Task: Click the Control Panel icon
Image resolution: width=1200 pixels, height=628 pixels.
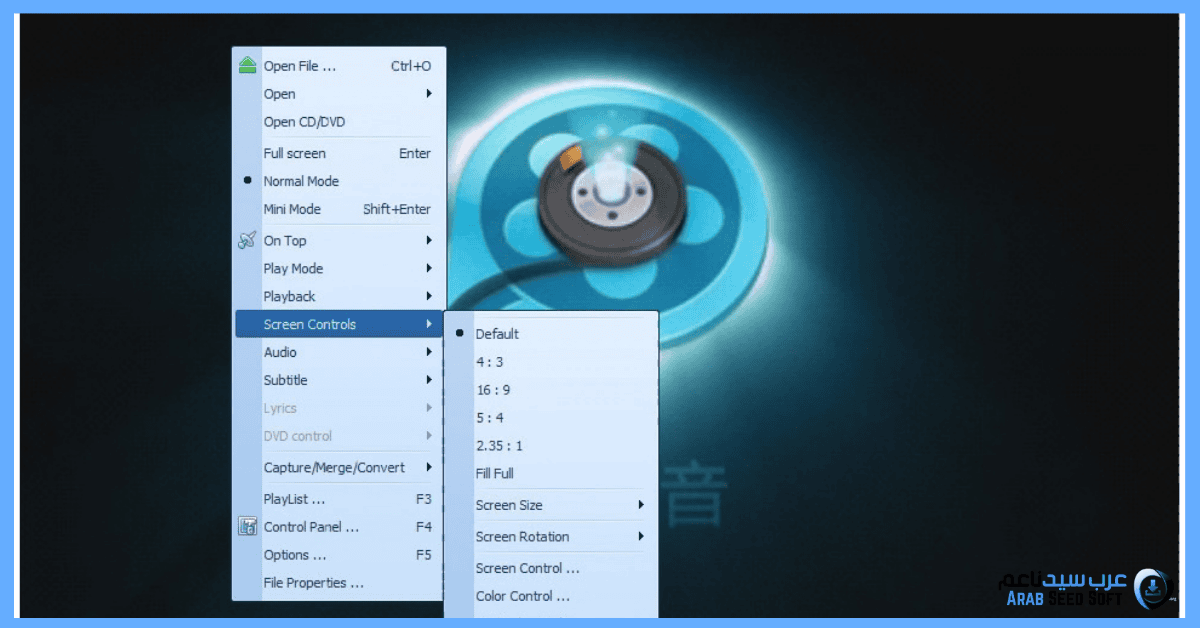Action: (x=246, y=527)
